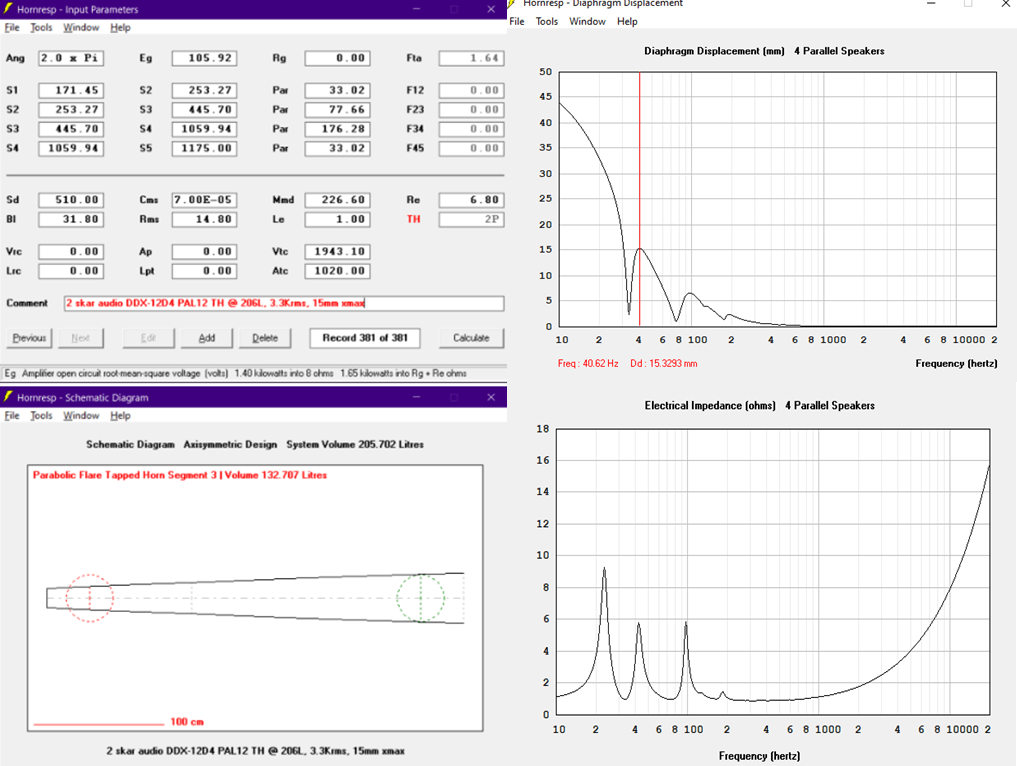Click the Previous record button
Screen dimensions: 1017x766
pos(29,338)
